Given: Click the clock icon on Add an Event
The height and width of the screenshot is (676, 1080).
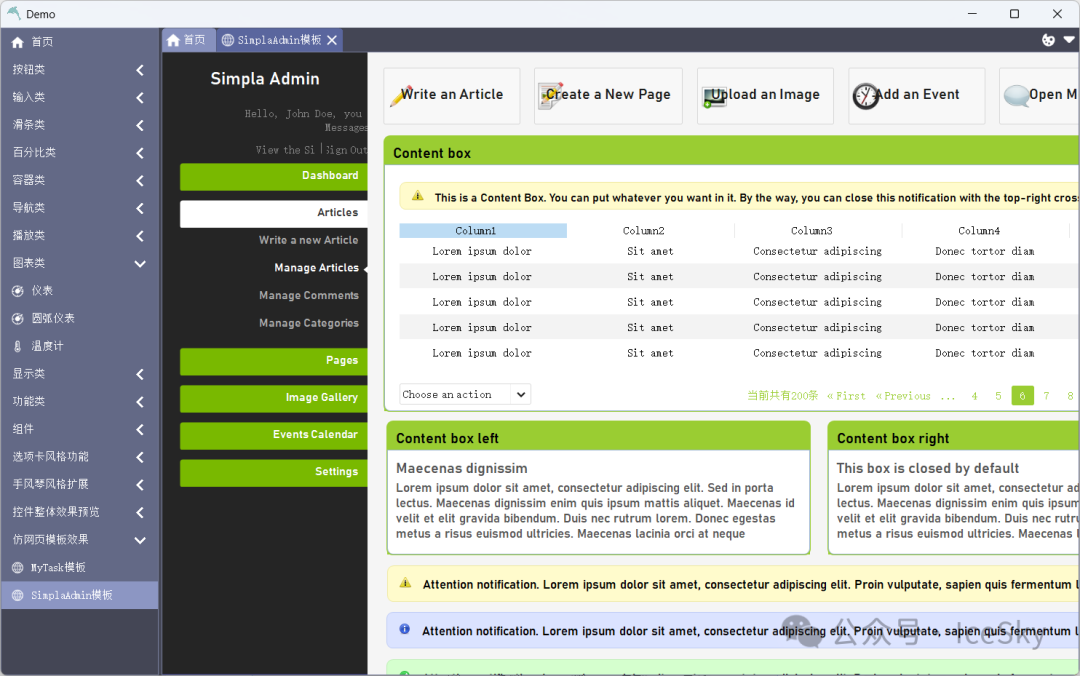Looking at the screenshot, I should coord(865,96).
